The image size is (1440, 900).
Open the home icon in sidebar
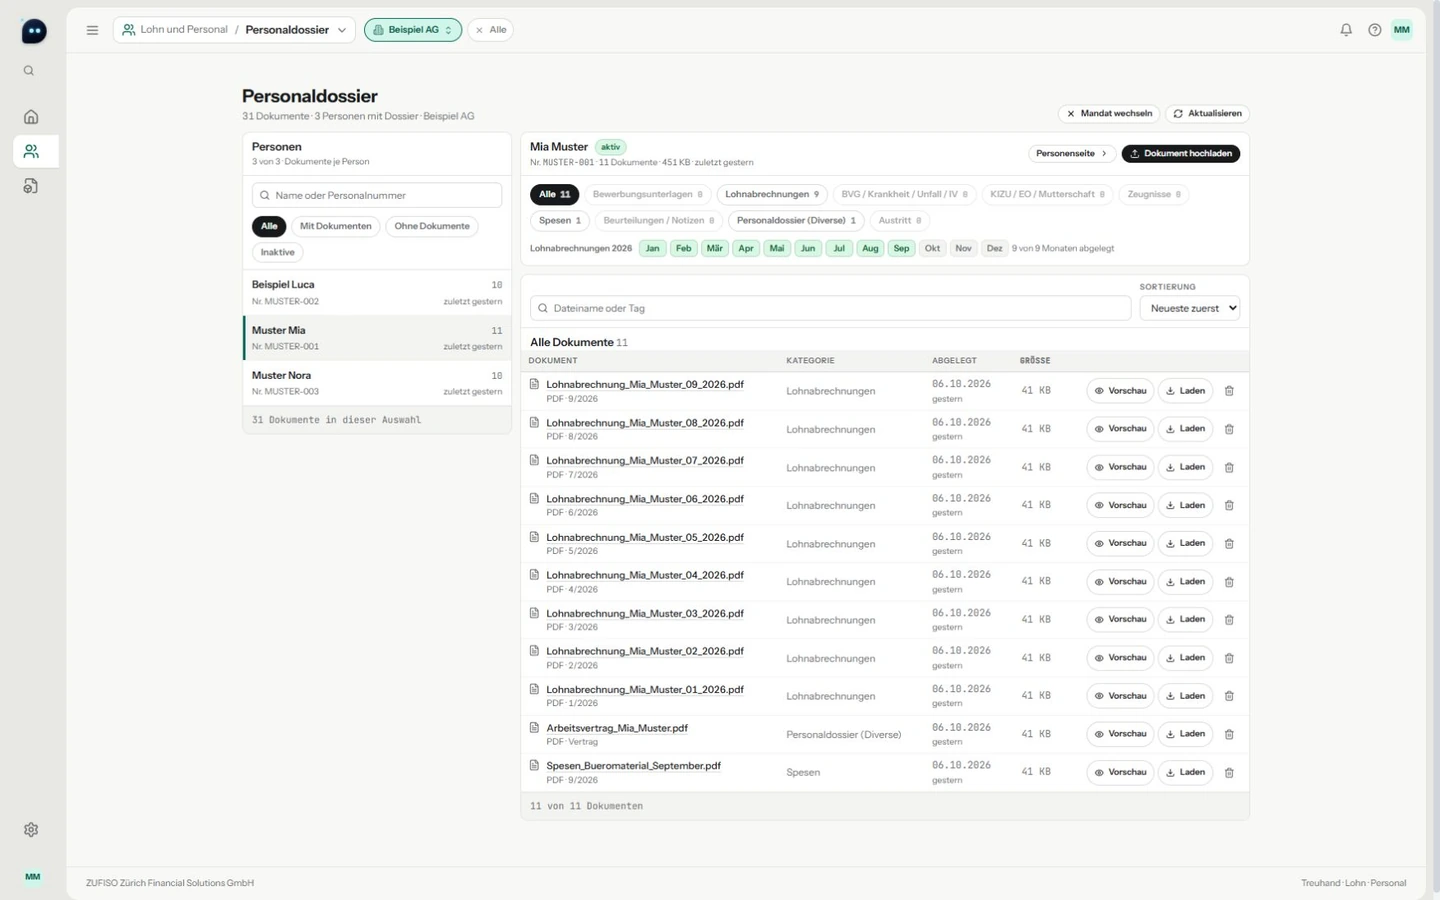pyautogui.click(x=31, y=117)
